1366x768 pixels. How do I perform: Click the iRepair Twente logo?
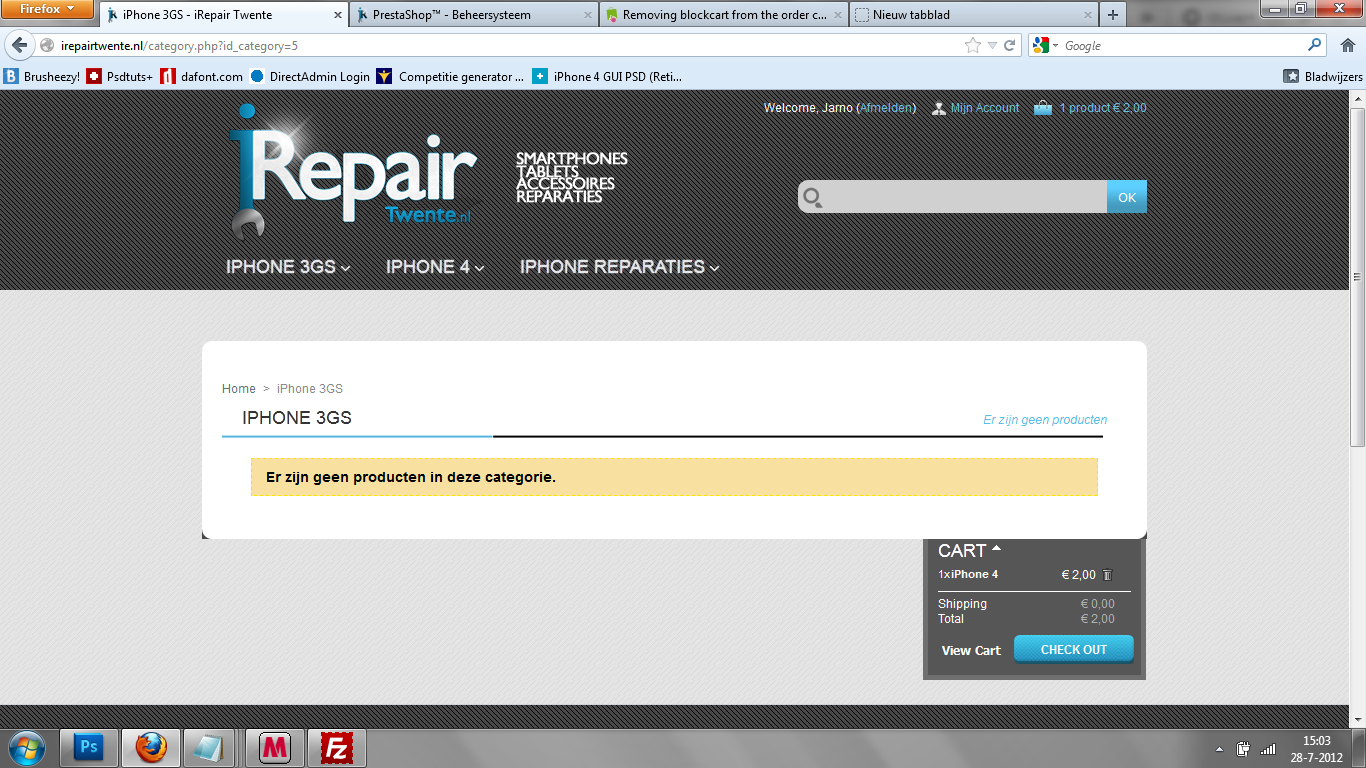click(x=352, y=172)
